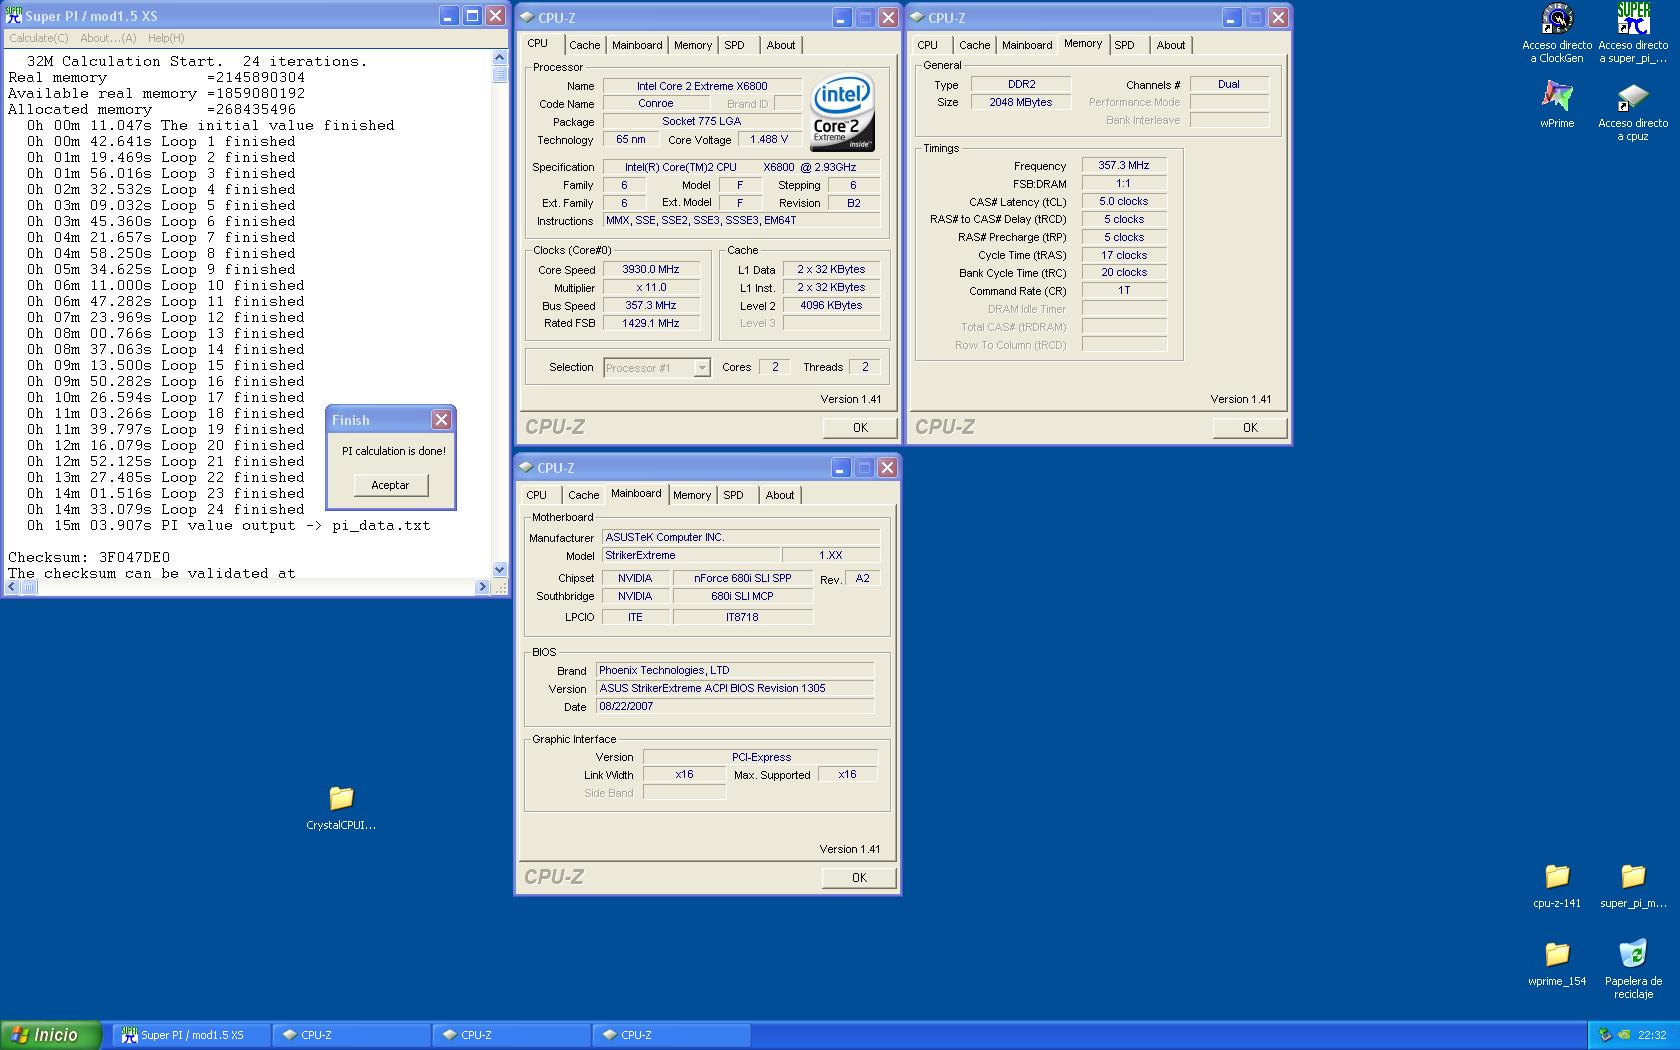
Task: Click Super PI vertical scrollbar down arrow
Action: click(500, 569)
